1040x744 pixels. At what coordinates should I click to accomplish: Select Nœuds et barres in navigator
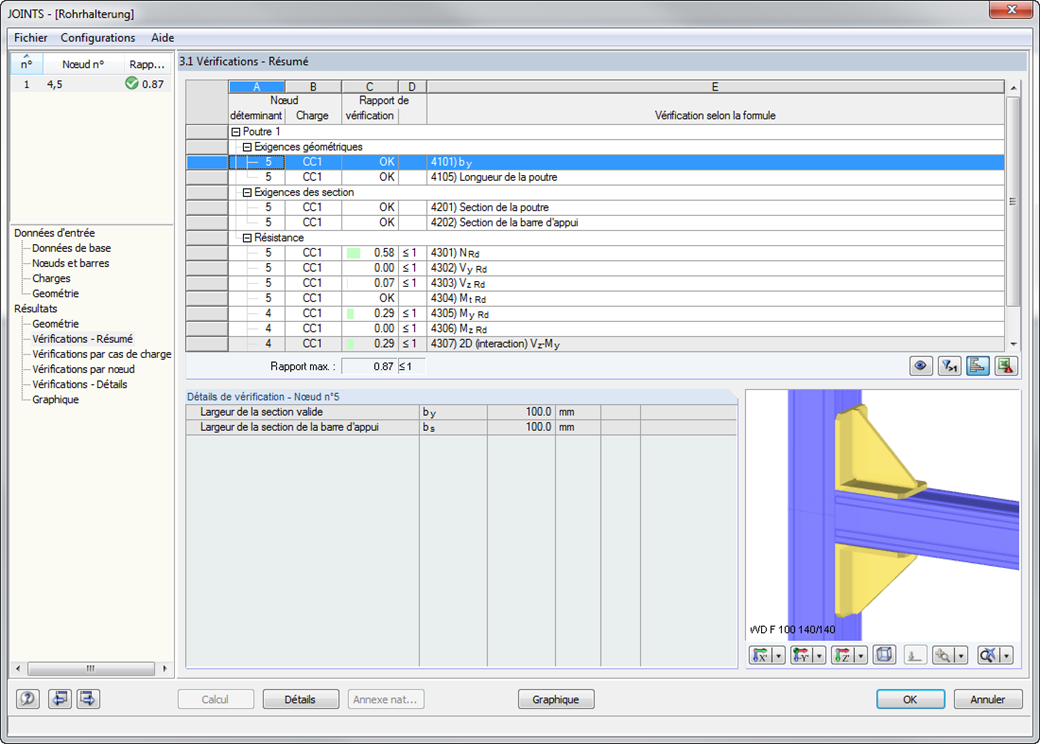pyautogui.click(x=70, y=263)
